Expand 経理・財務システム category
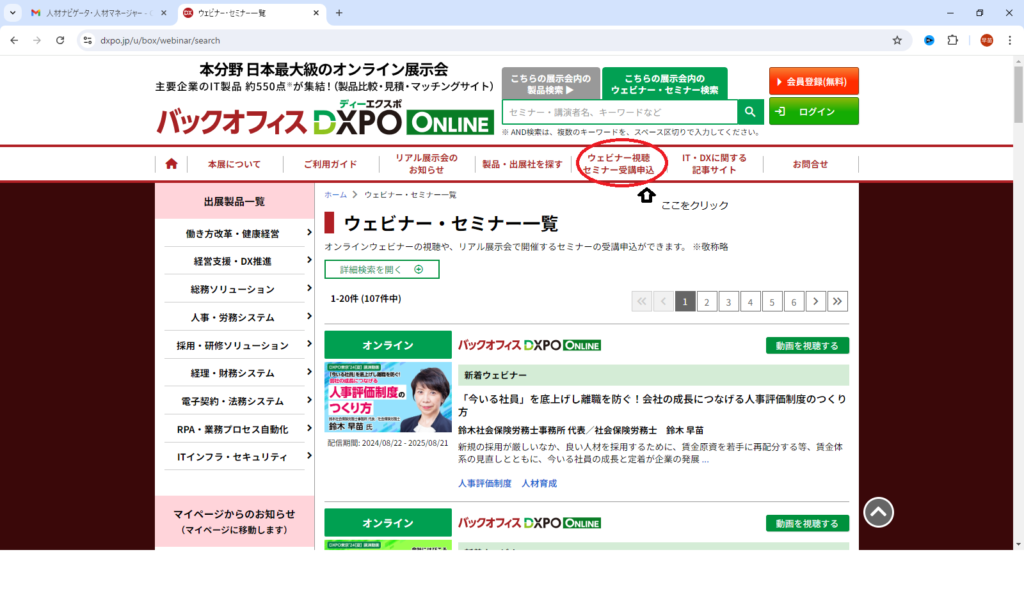The image size is (1024, 605). 235,373
